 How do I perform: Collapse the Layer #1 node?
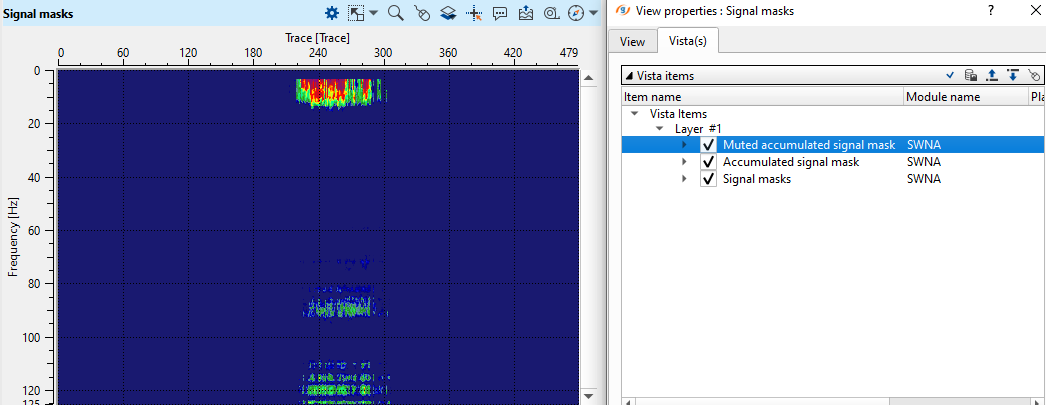(x=660, y=128)
